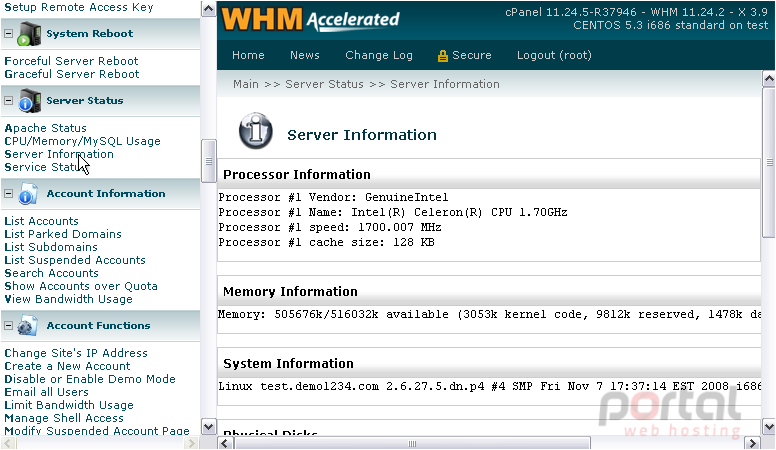Viewport: 776px width, 450px height.
Task: Click the System Information heading
Action: click(289, 364)
